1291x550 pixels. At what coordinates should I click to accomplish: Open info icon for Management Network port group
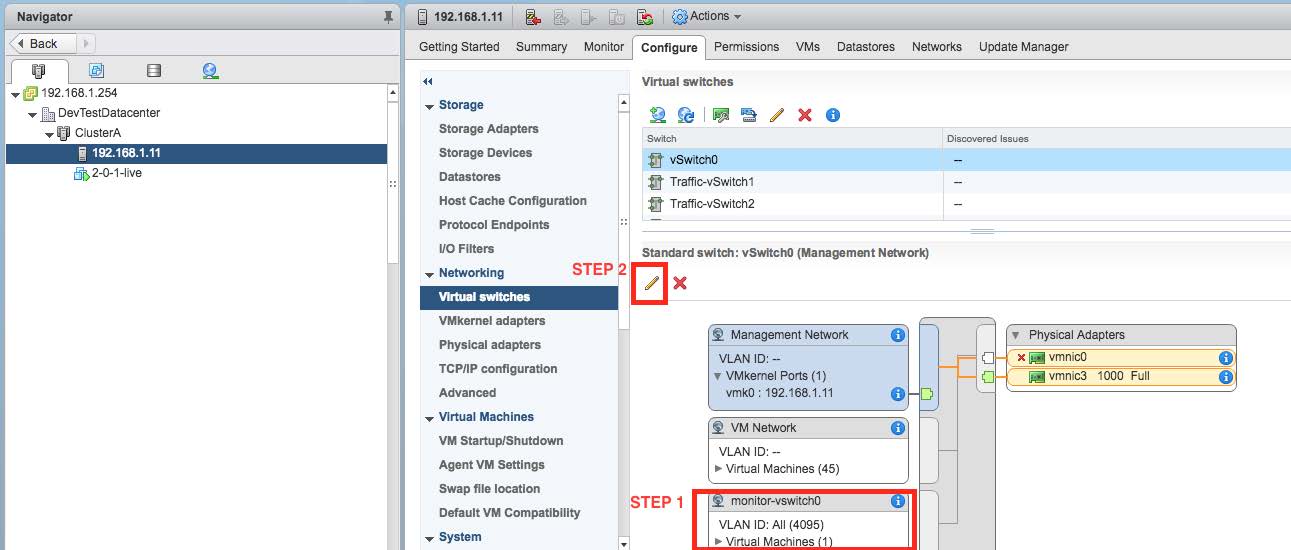coord(897,335)
